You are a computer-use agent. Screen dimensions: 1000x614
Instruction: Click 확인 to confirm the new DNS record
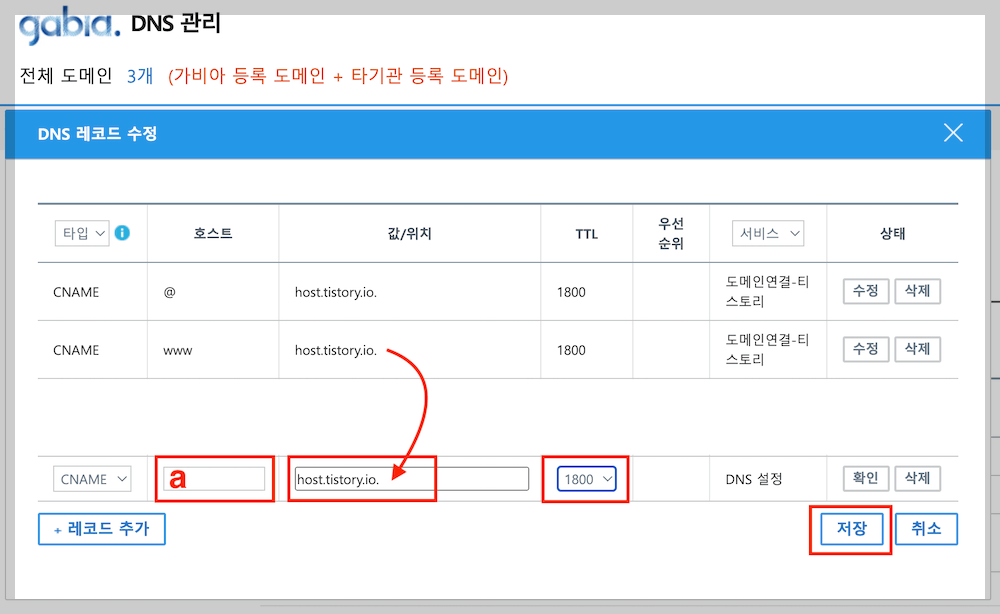coord(864,478)
